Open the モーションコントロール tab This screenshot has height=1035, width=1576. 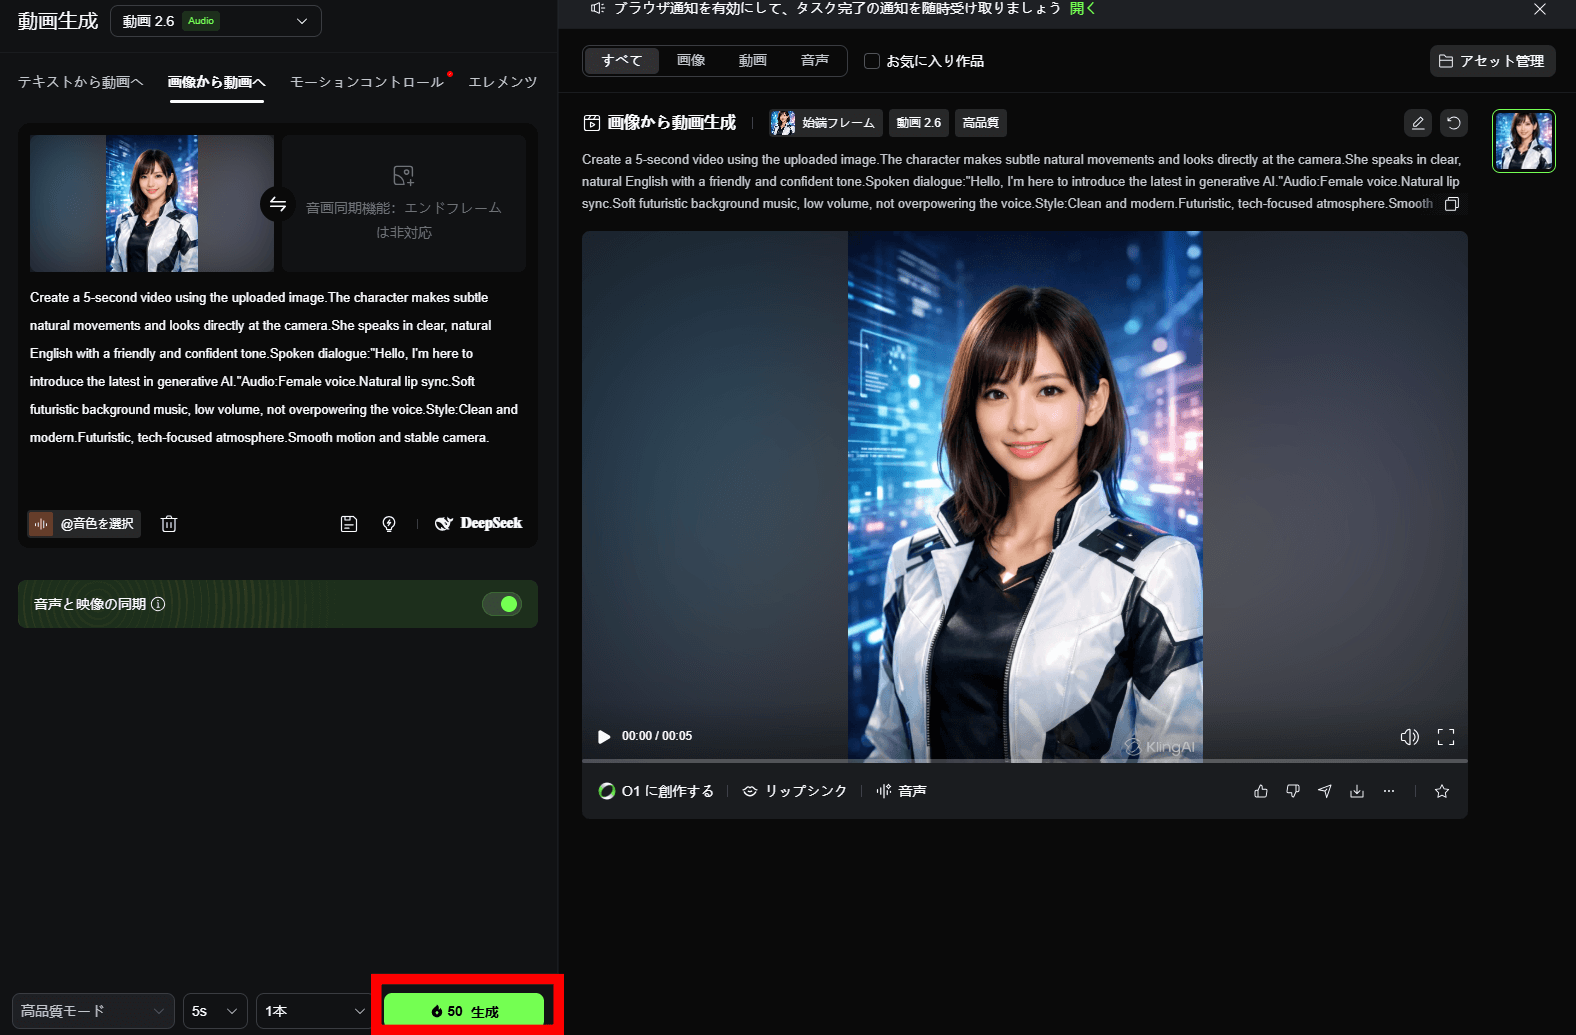tap(367, 82)
